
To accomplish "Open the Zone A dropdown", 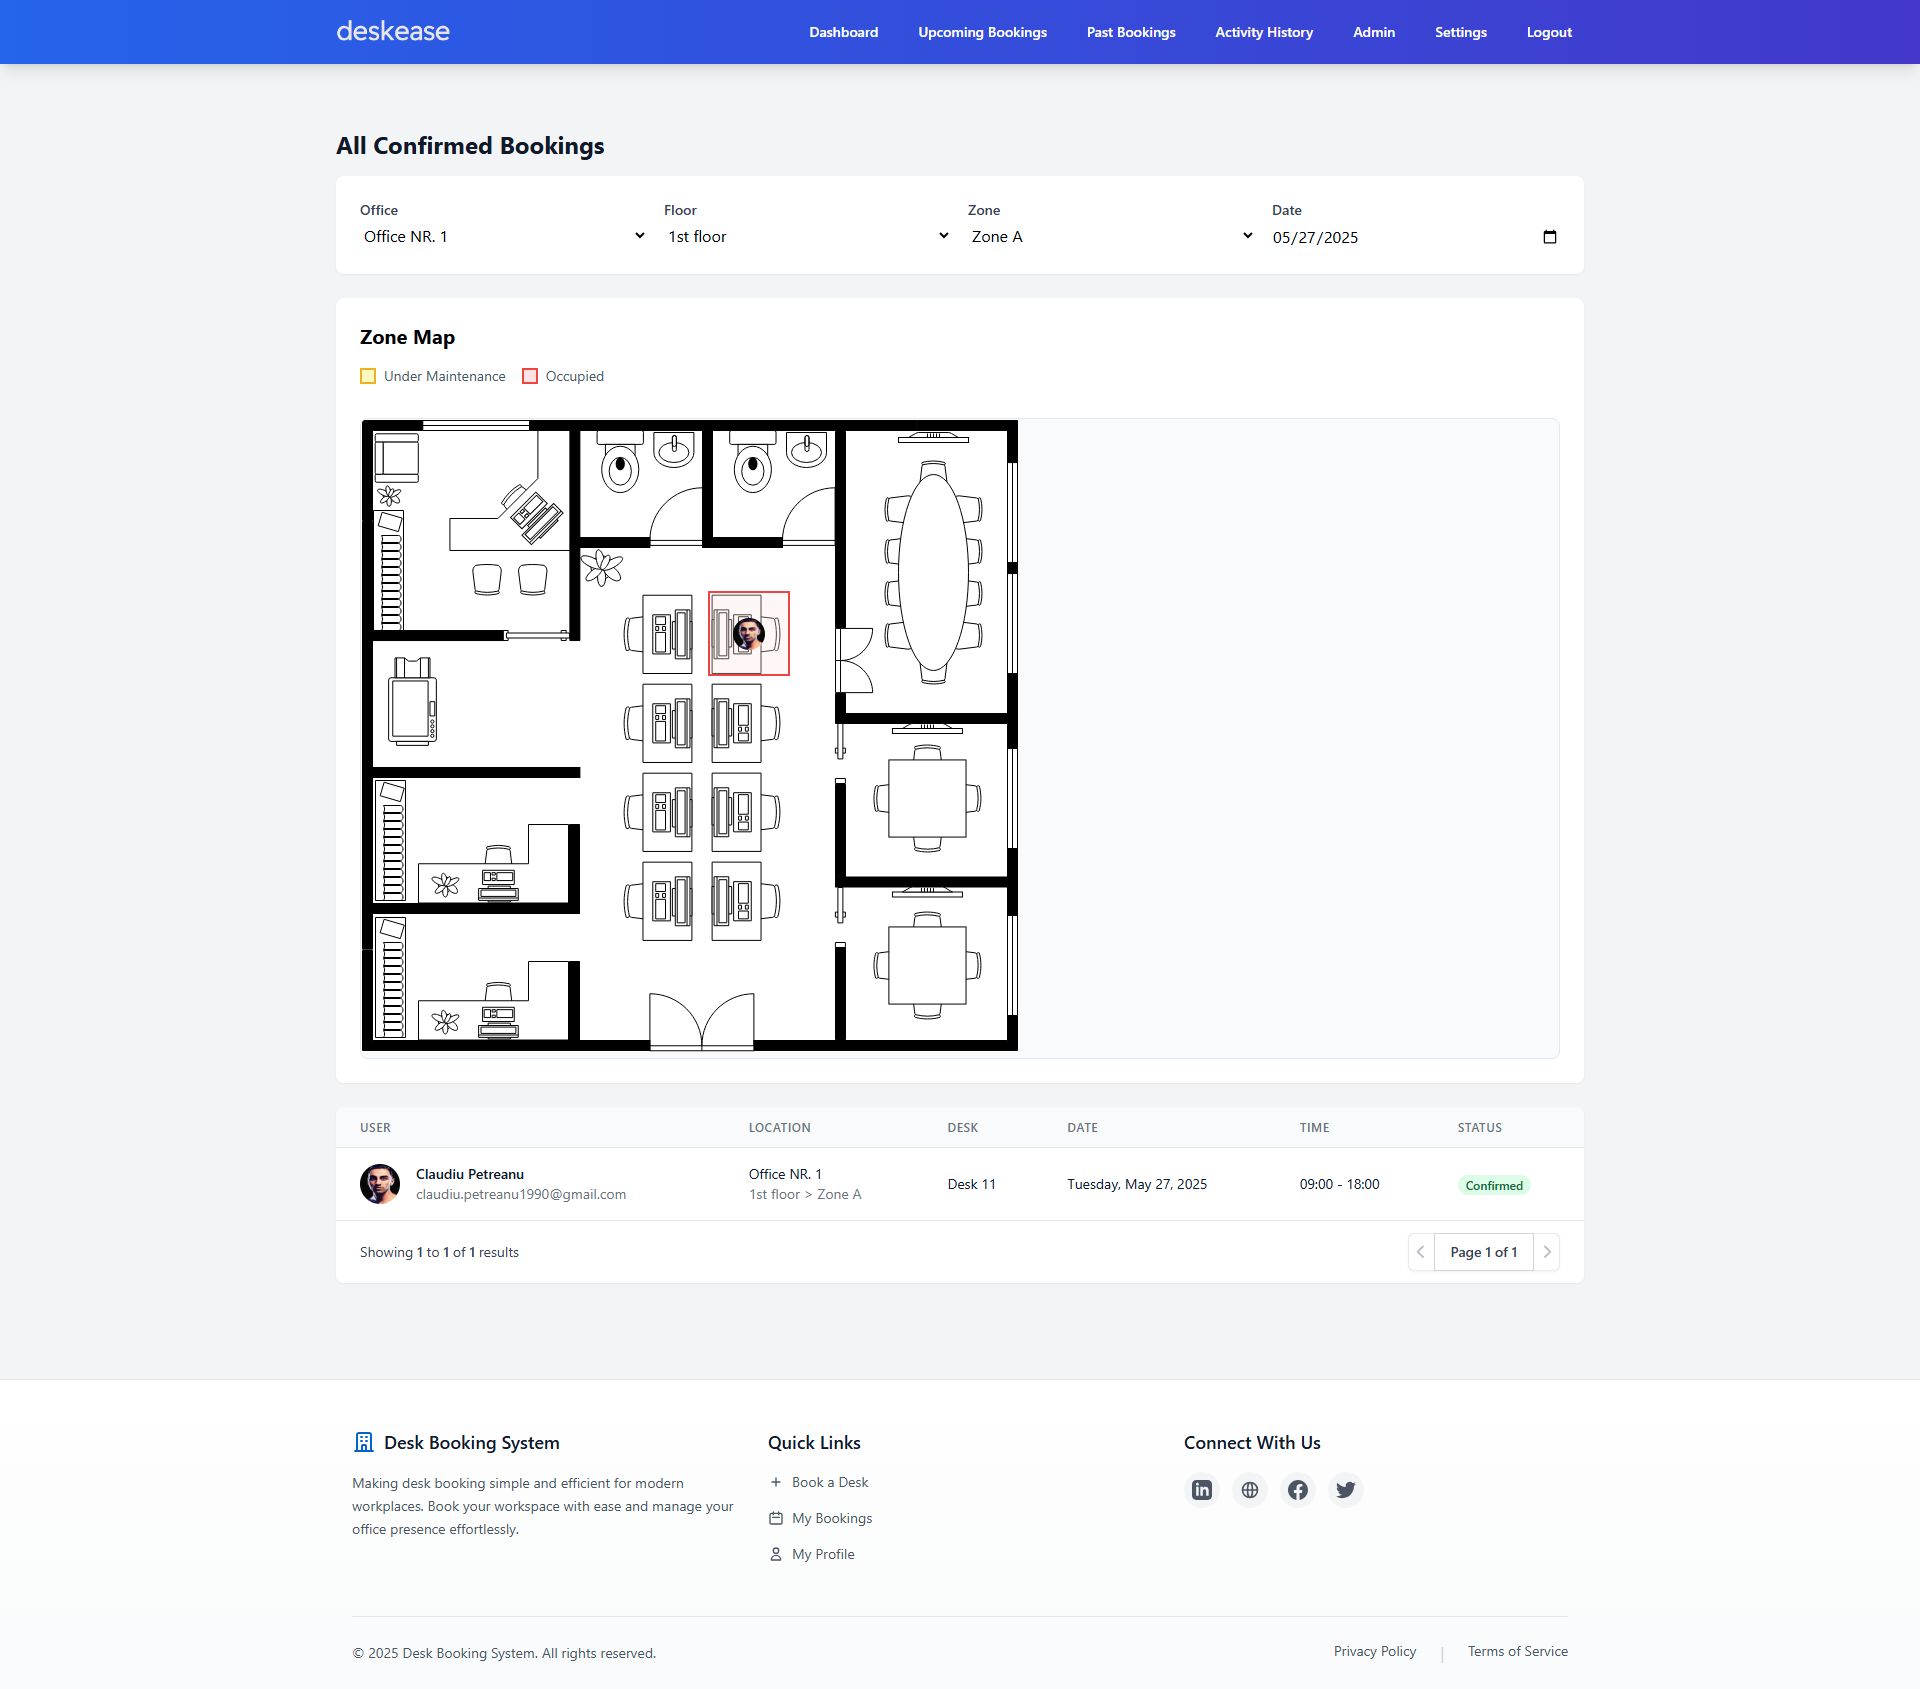I will point(1112,237).
